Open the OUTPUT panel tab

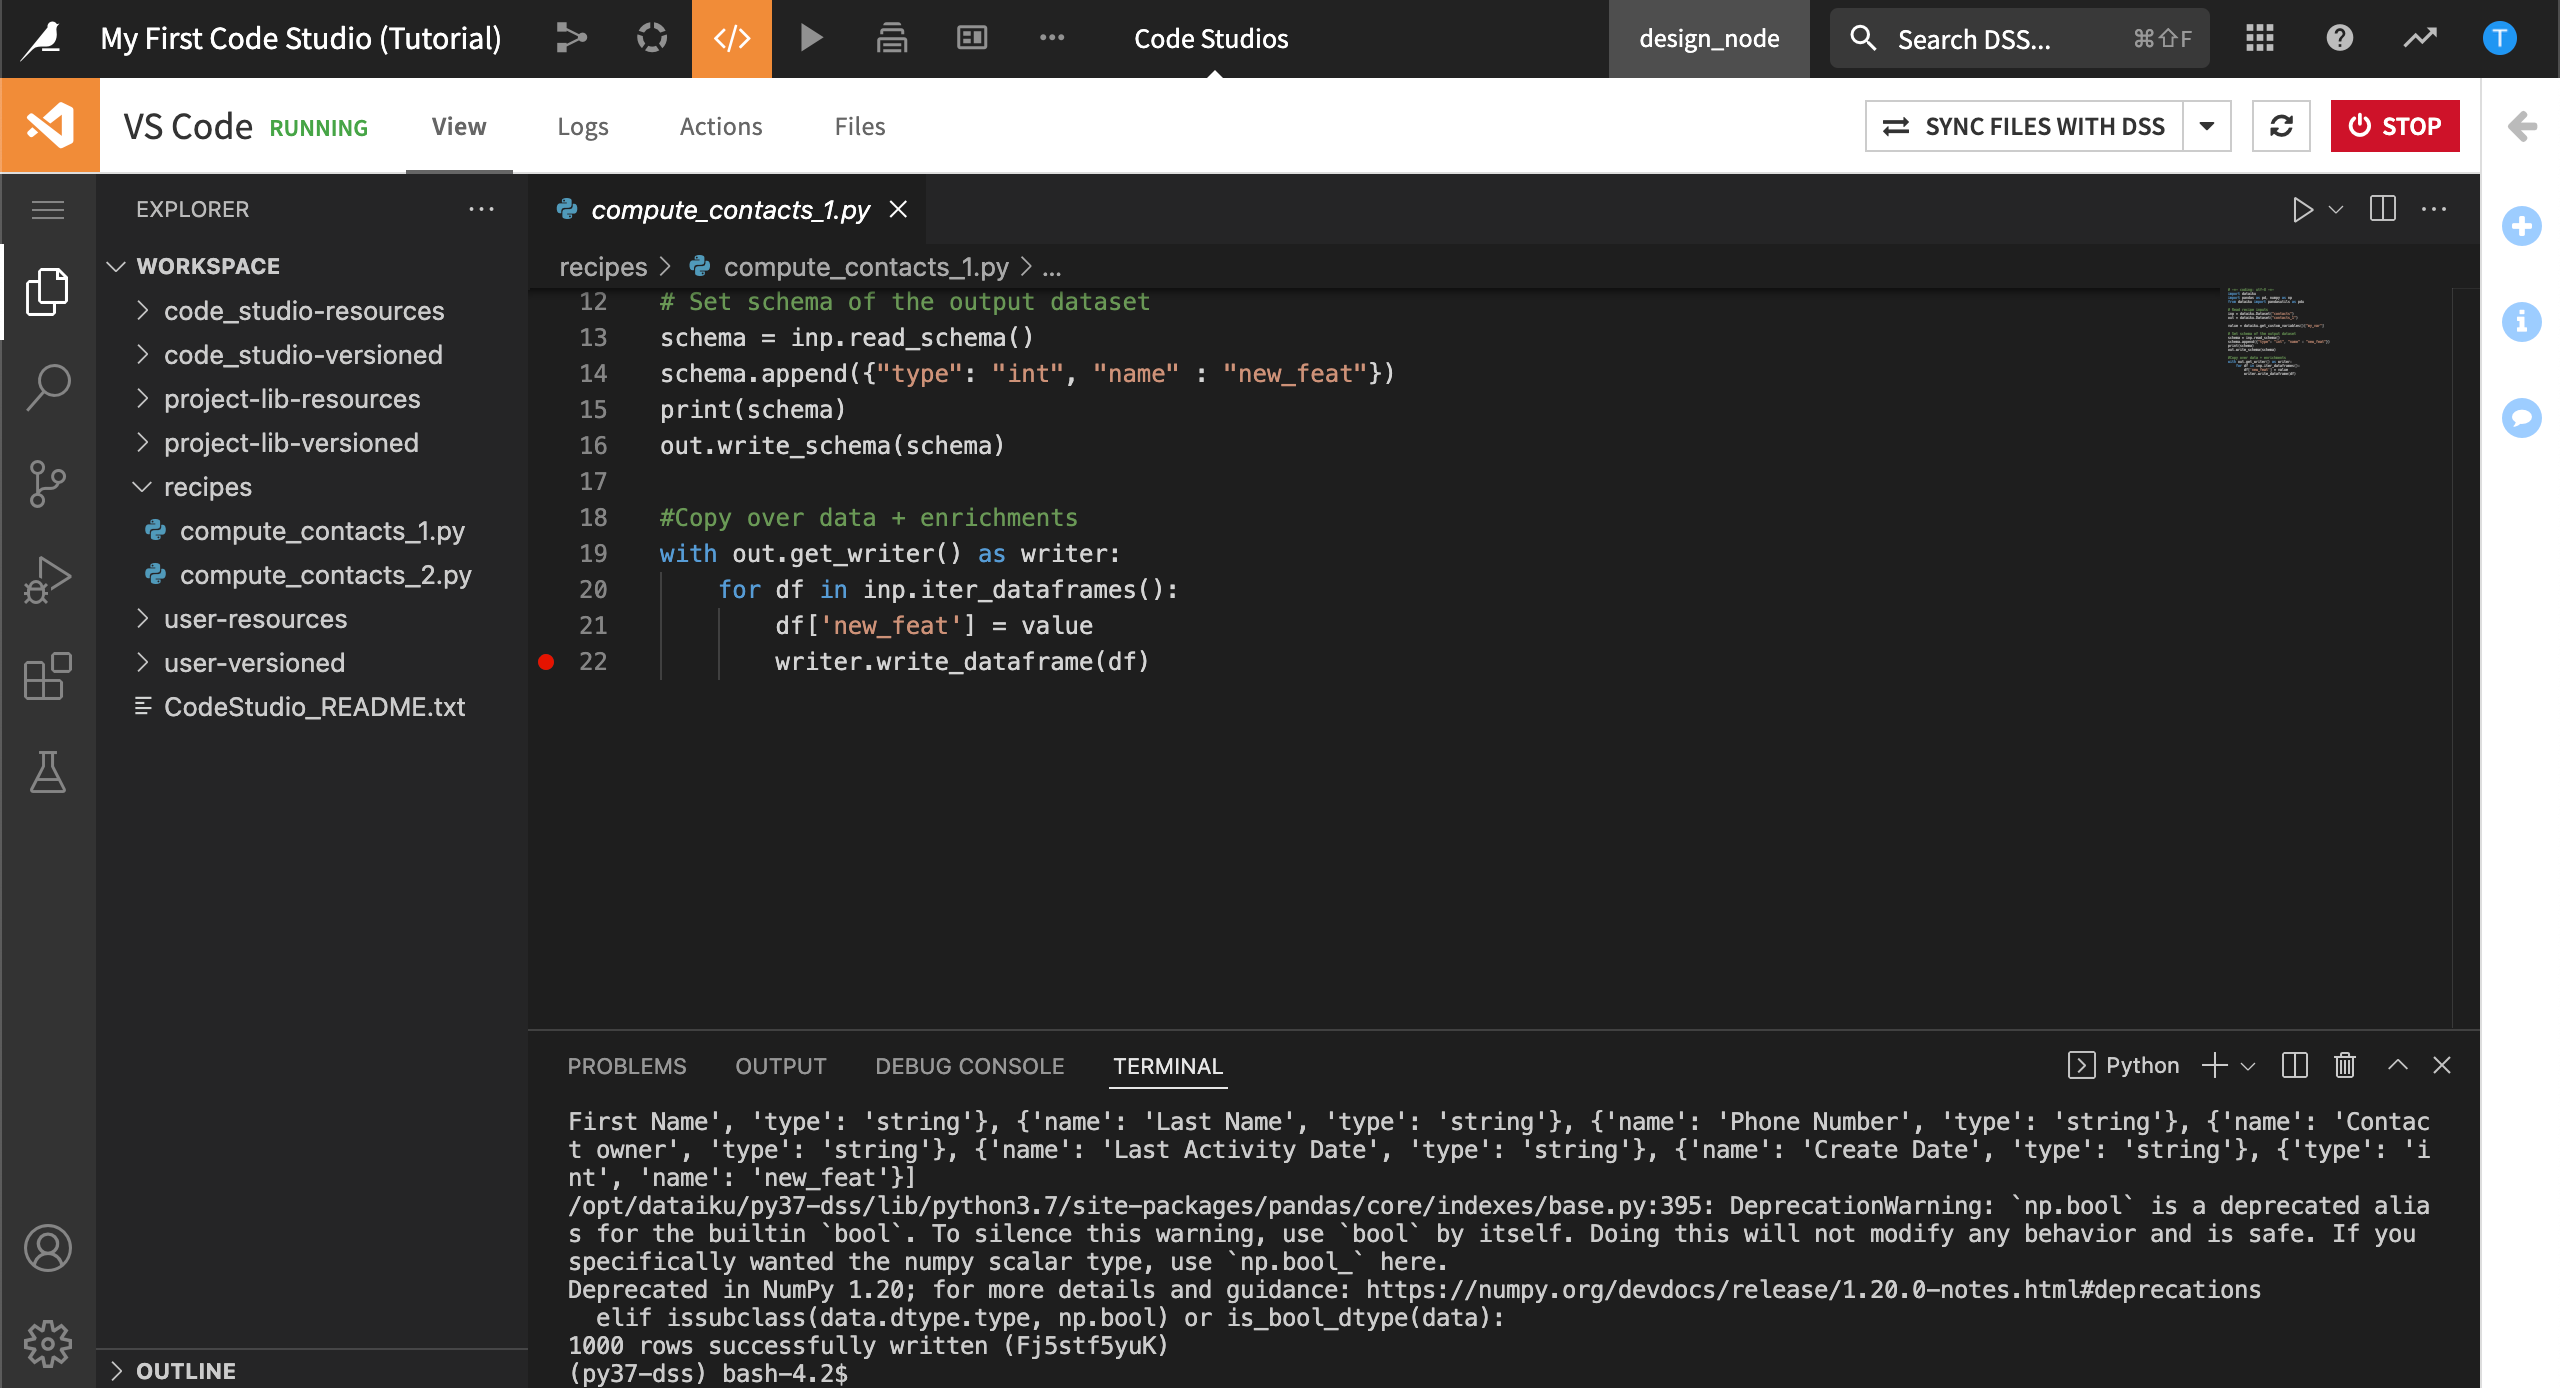tap(781, 1066)
